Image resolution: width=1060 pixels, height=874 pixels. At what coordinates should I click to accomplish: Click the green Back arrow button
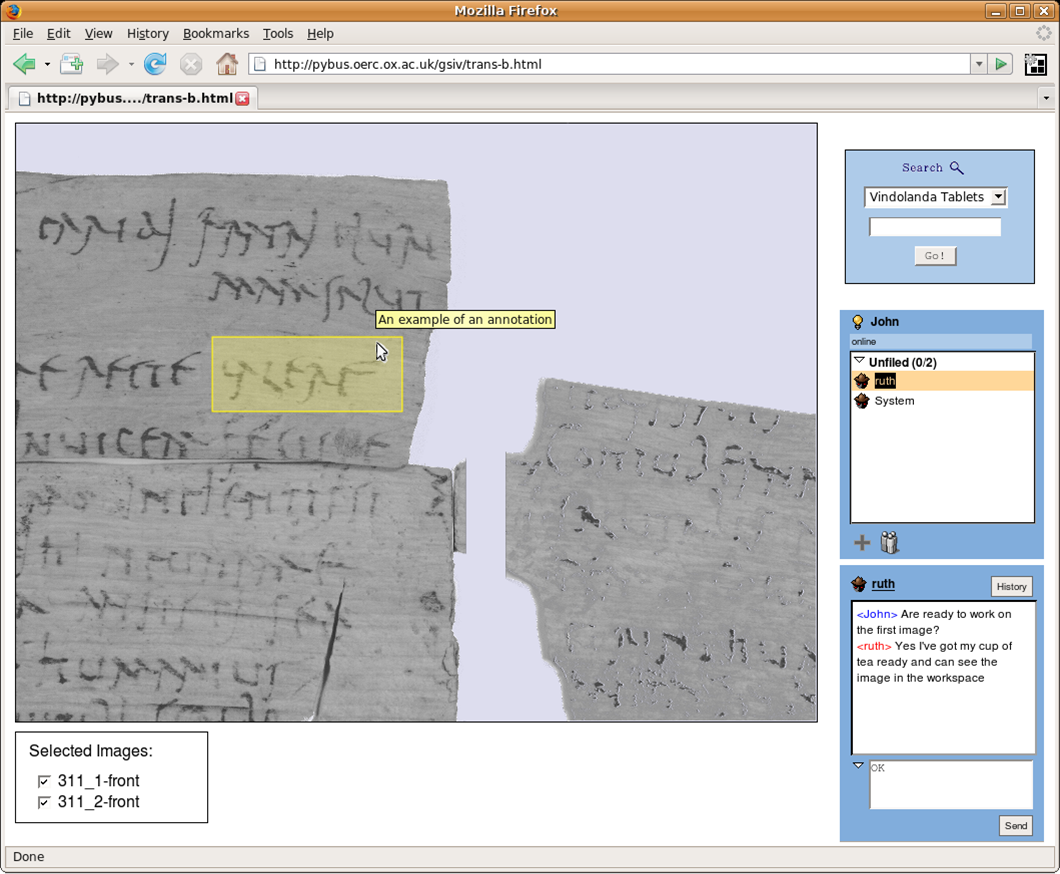tap(24, 65)
